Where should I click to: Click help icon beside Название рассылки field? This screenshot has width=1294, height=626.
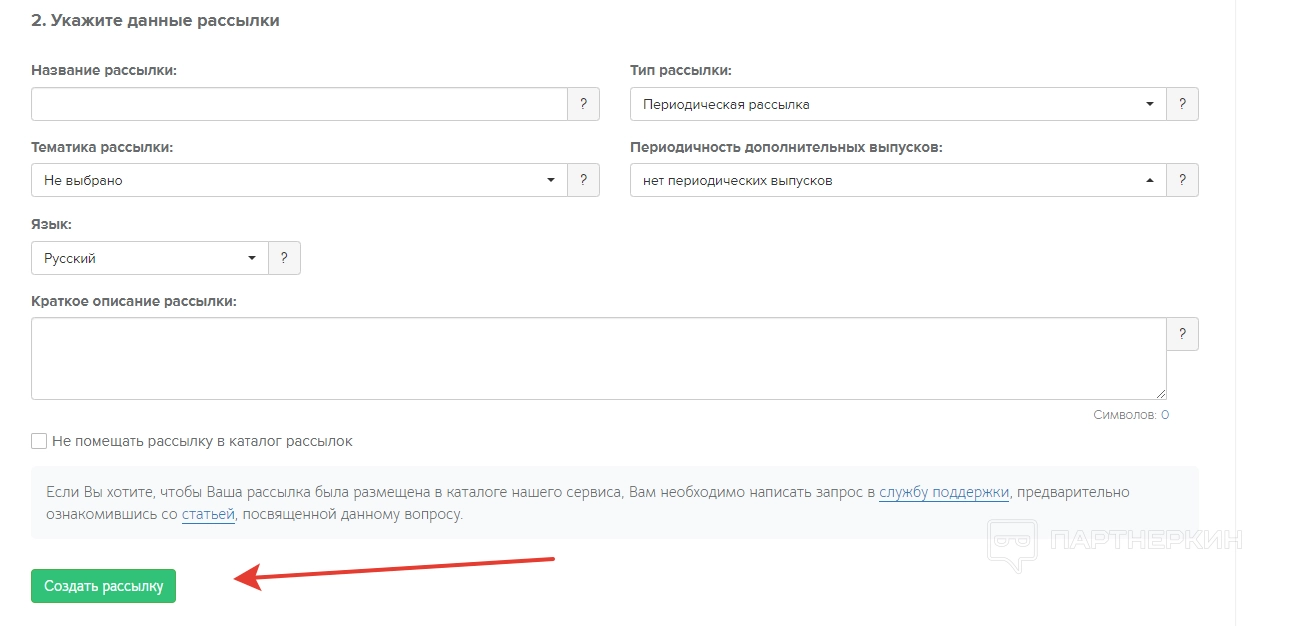583,104
